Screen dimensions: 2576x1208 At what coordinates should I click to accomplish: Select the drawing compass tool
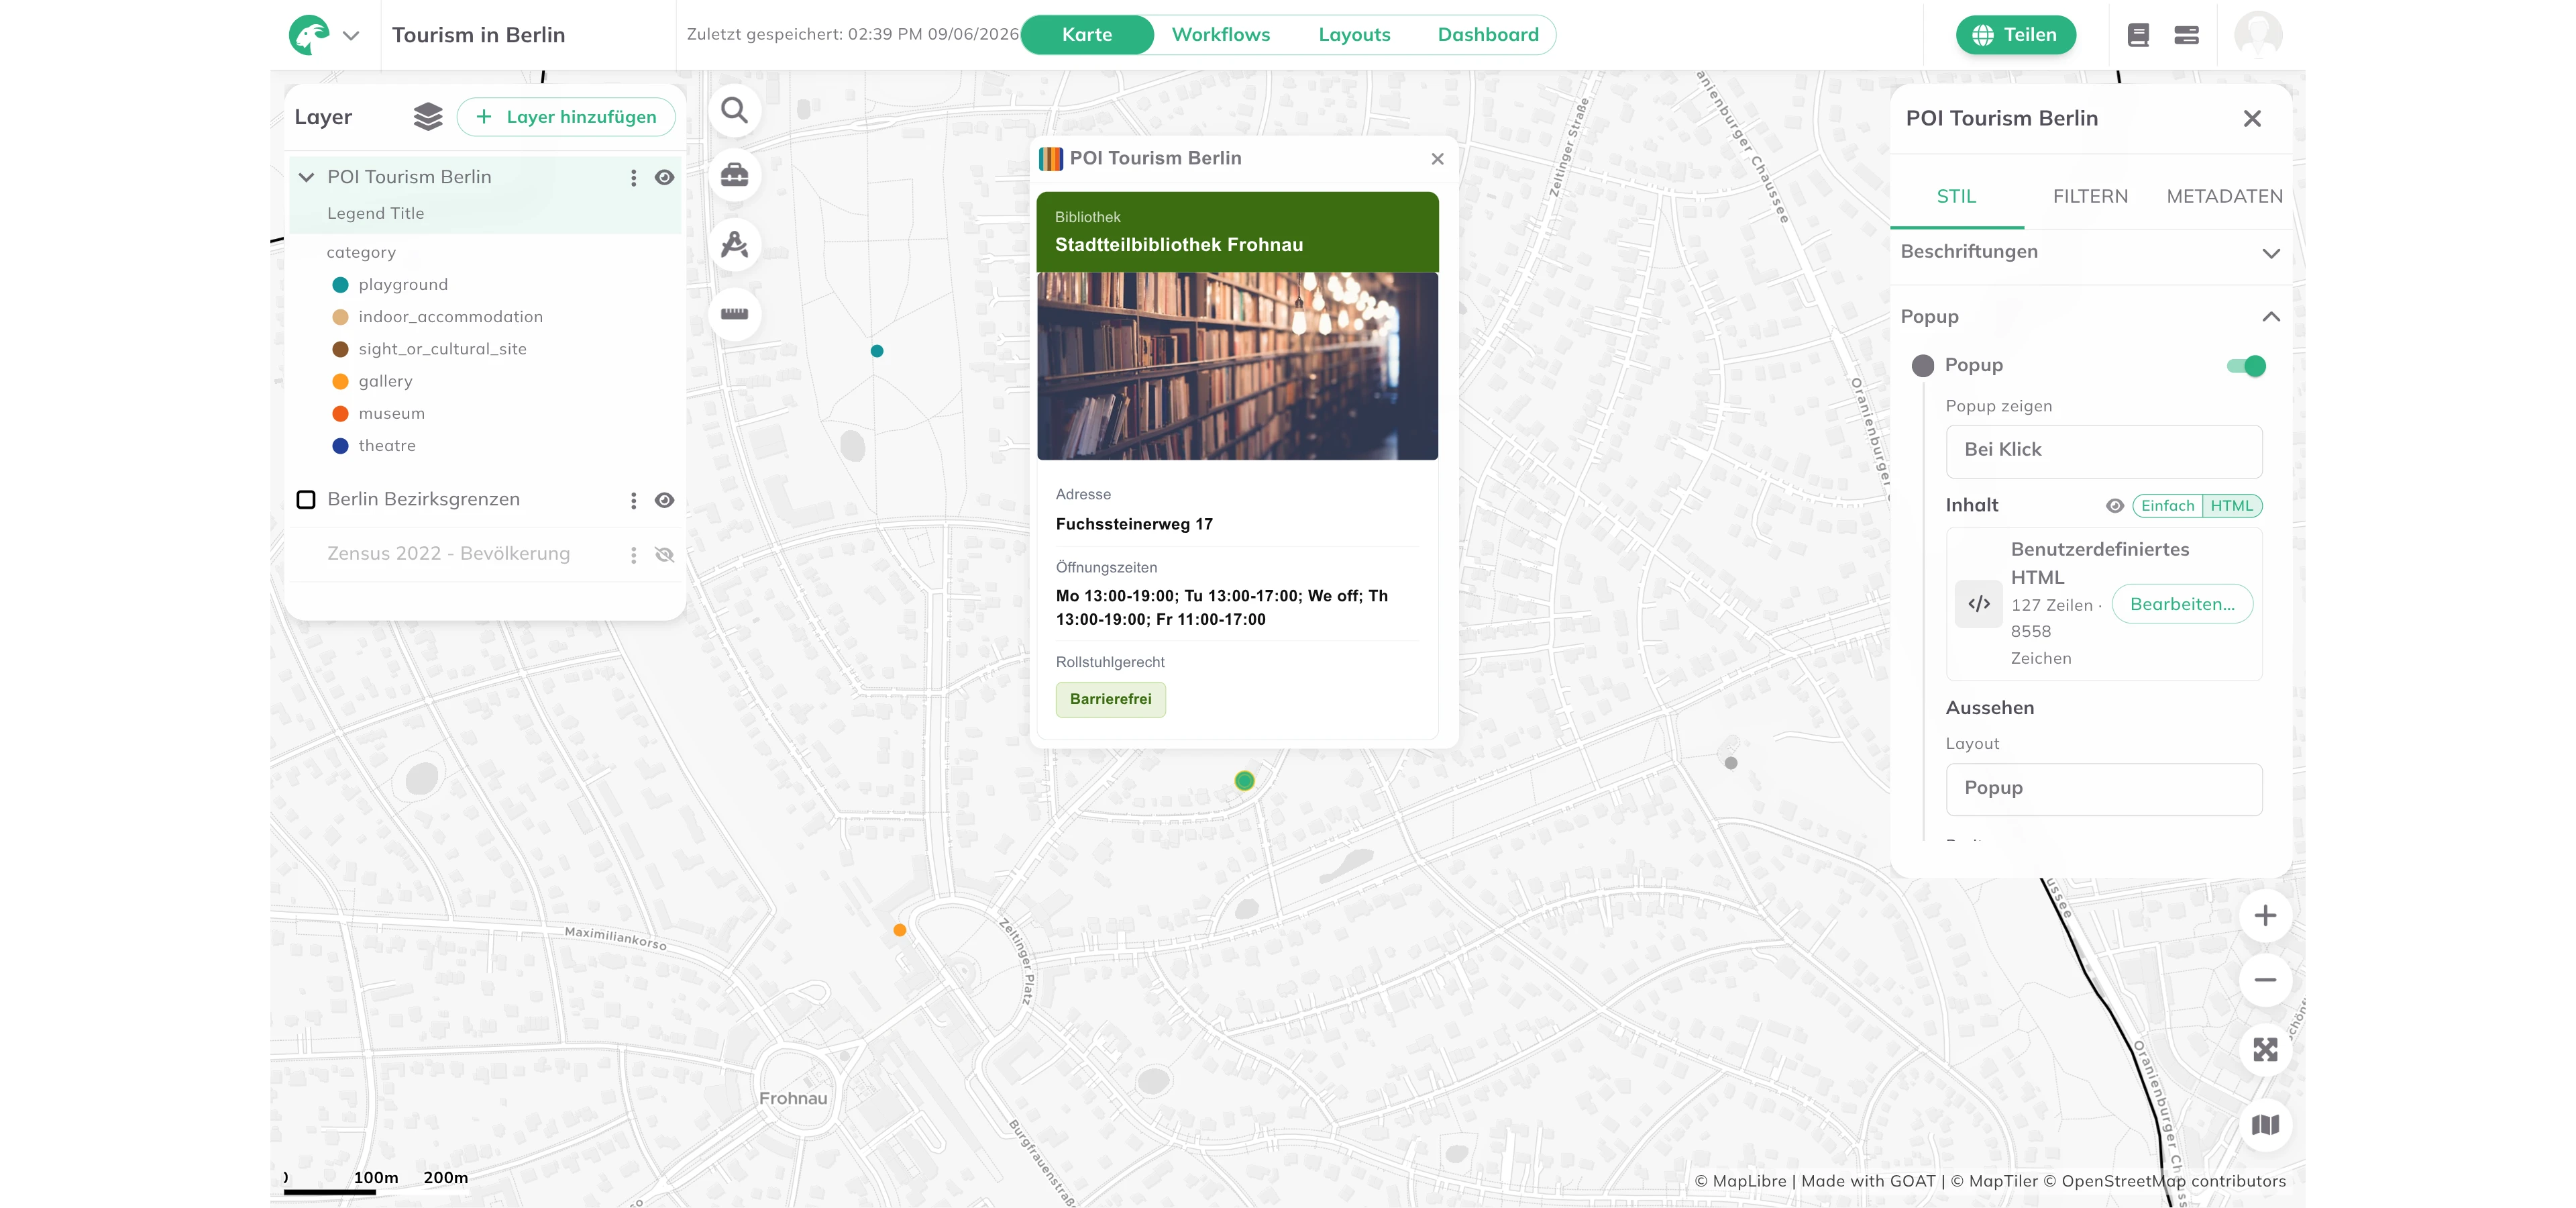[734, 244]
